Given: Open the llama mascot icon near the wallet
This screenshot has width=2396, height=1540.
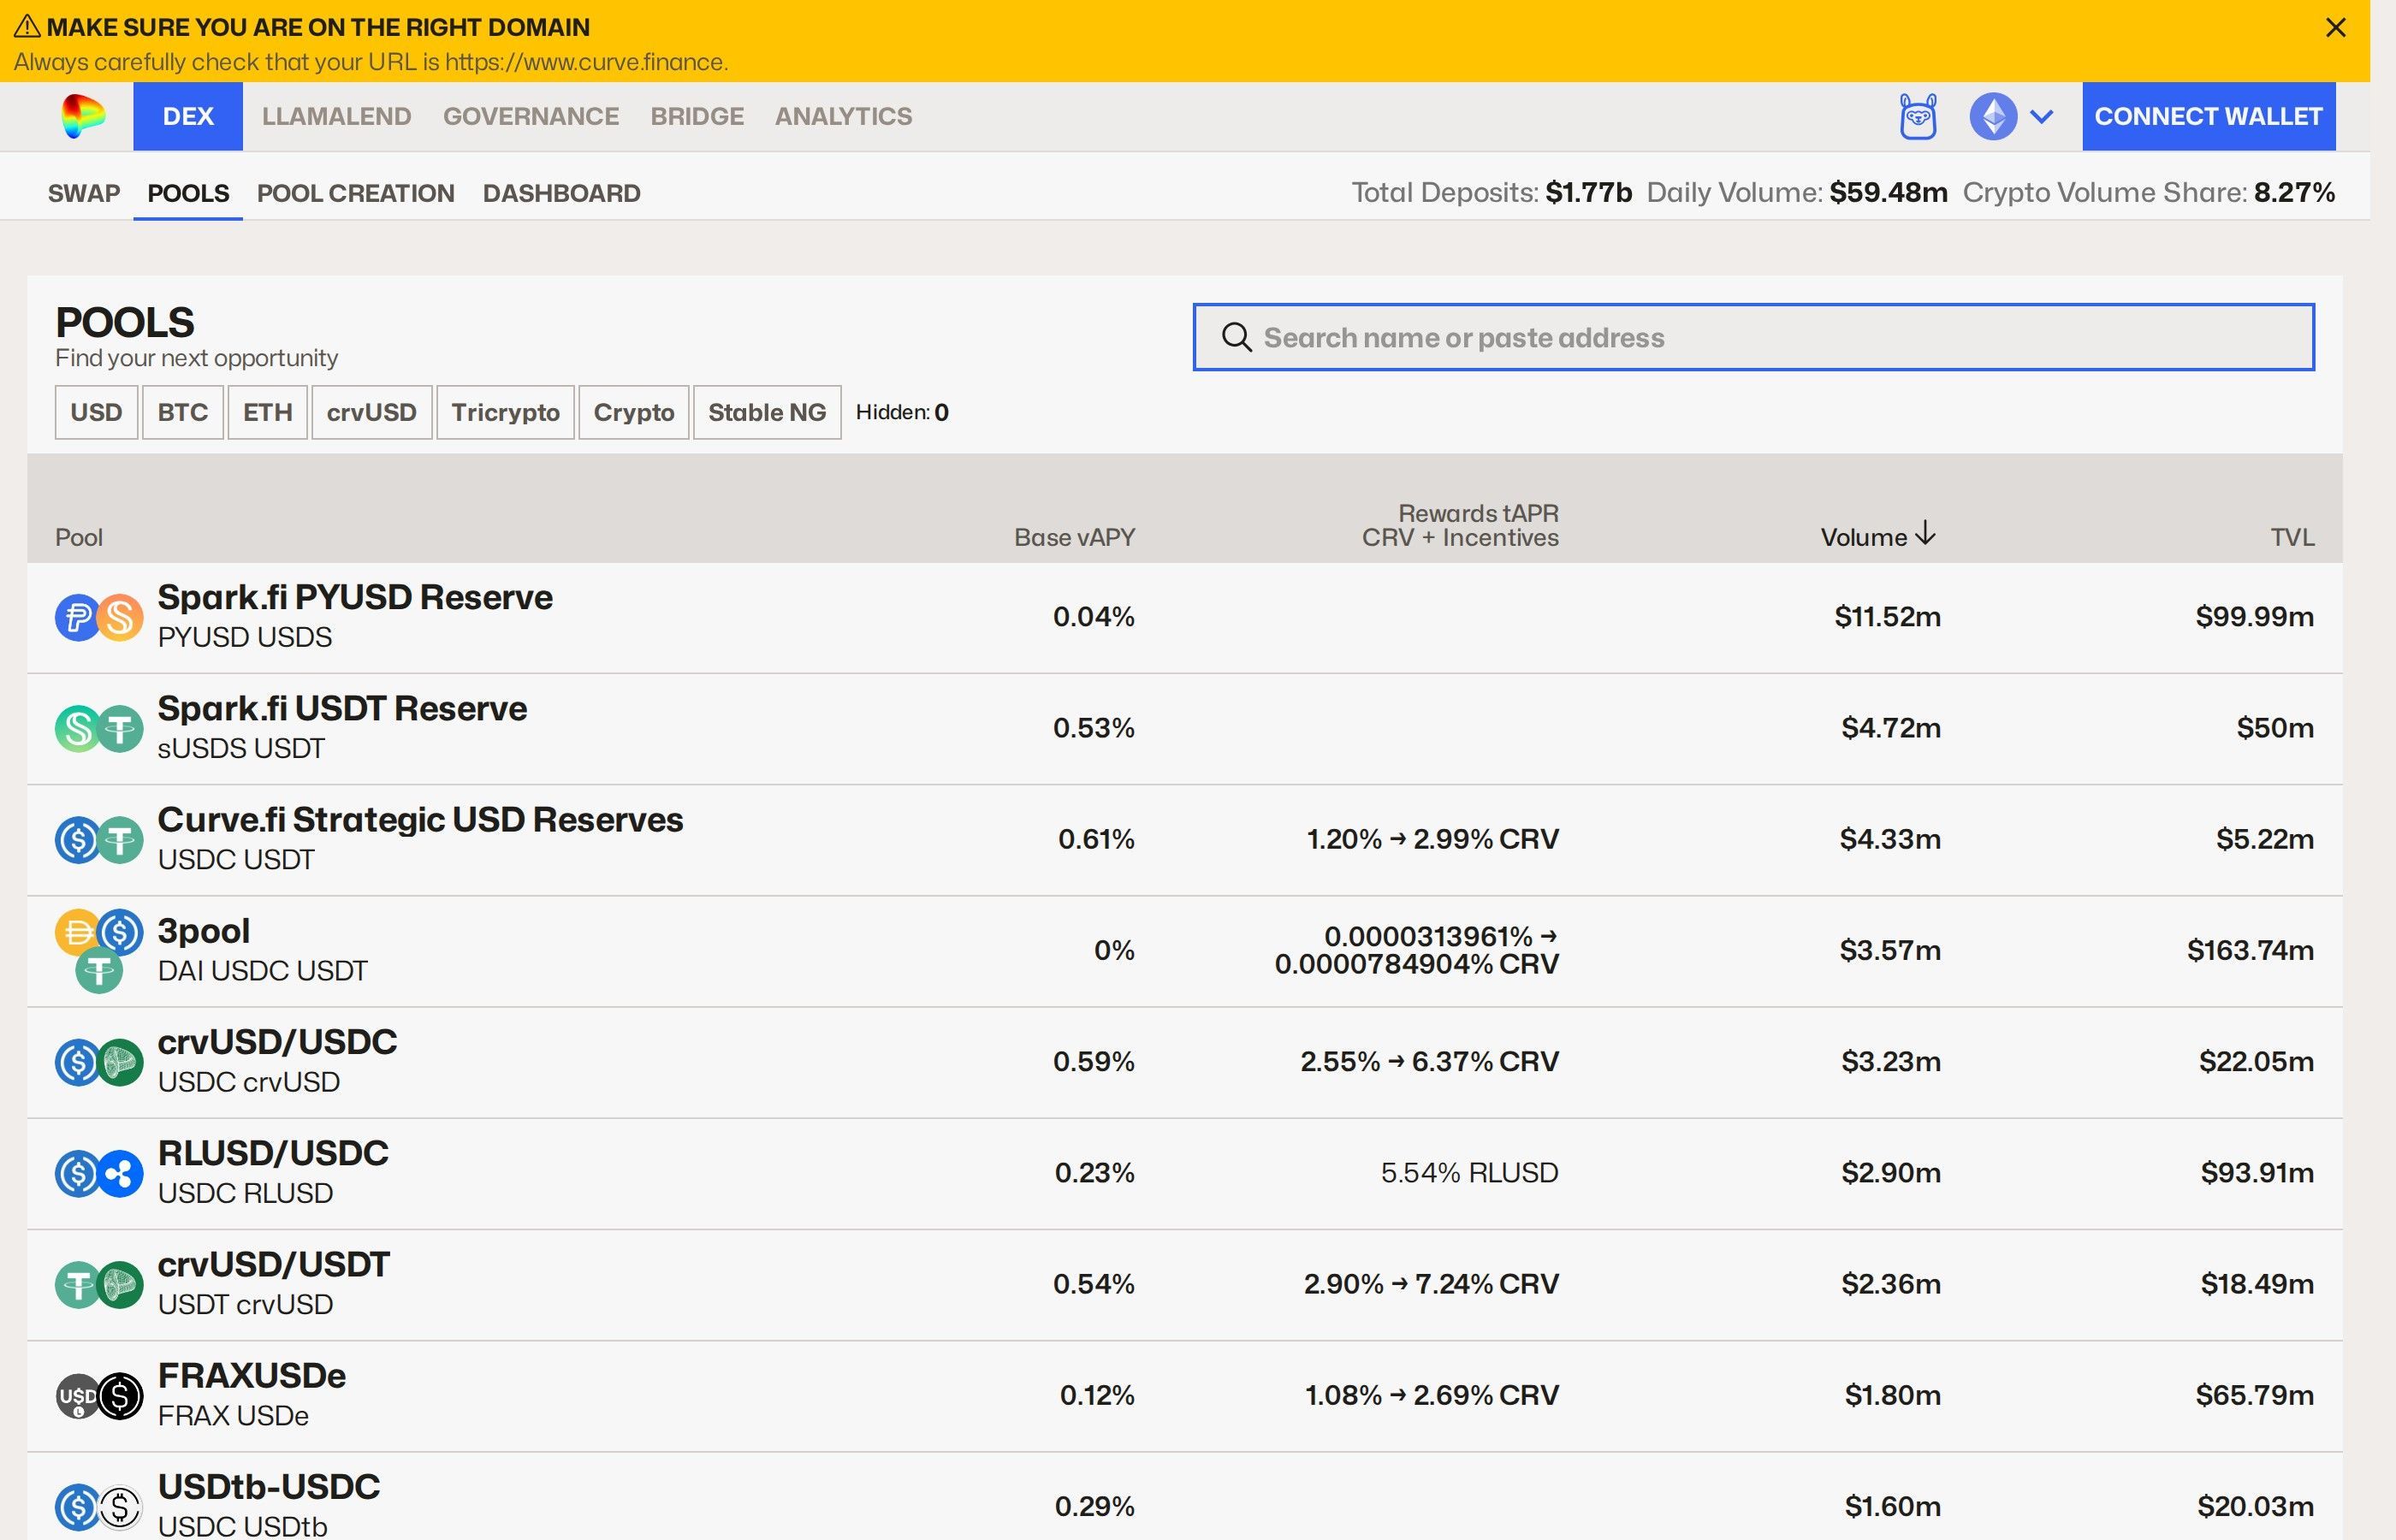Looking at the screenshot, I should pos(1919,117).
